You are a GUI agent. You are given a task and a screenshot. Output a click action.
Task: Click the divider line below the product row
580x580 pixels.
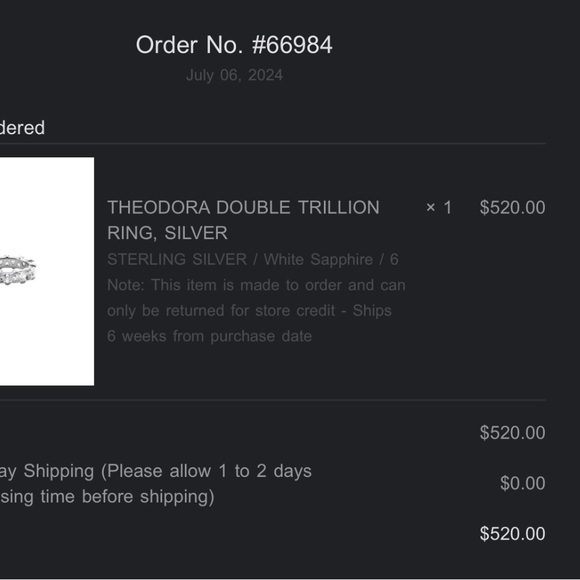tap(273, 400)
